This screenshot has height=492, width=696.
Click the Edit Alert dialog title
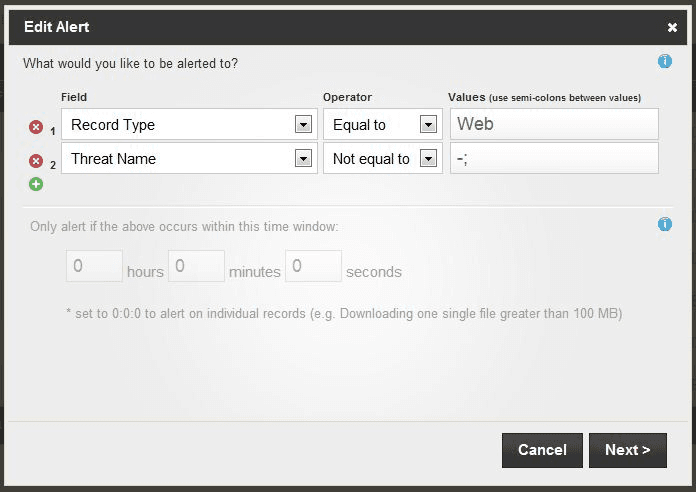pyautogui.click(x=57, y=27)
